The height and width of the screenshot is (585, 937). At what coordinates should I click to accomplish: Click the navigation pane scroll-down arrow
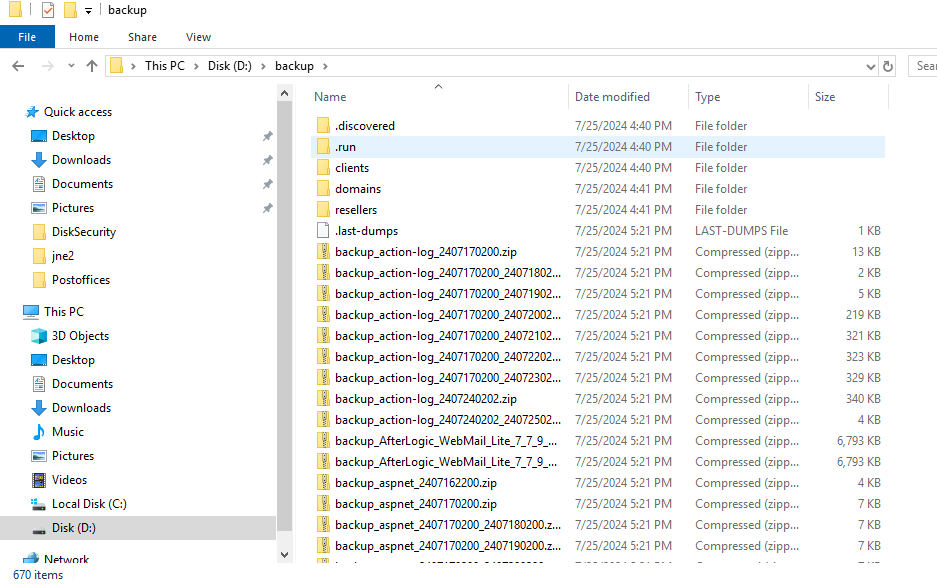pos(285,554)
